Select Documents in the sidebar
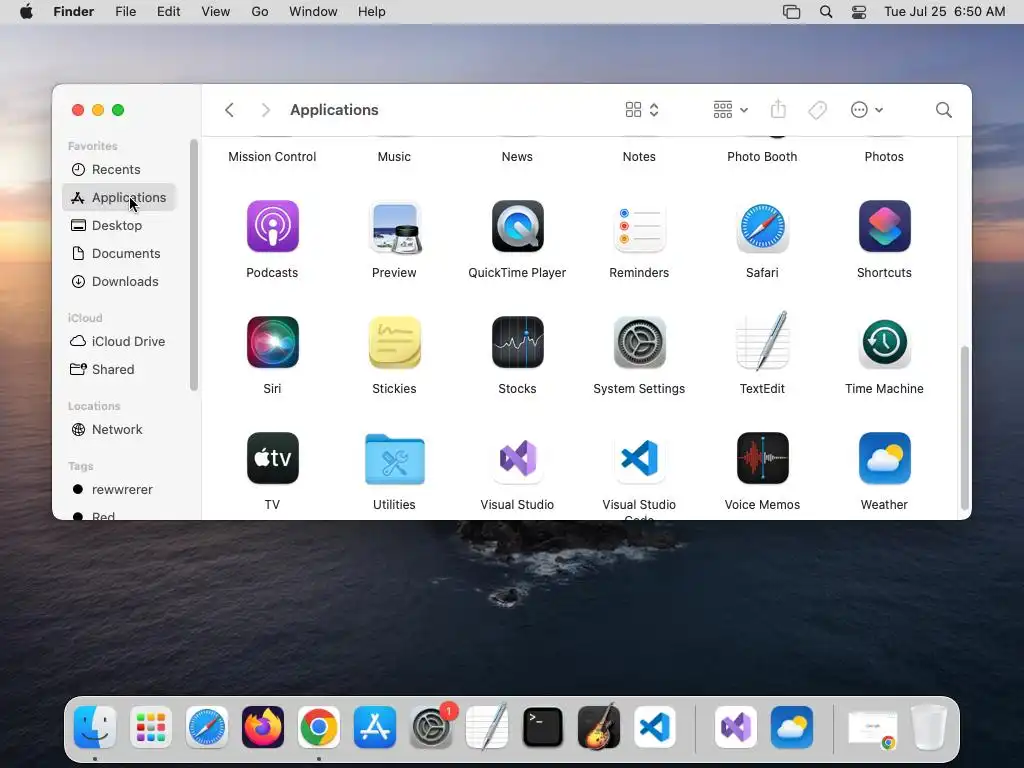This screenshot has width=1024, height=768. tap(120, 253)
